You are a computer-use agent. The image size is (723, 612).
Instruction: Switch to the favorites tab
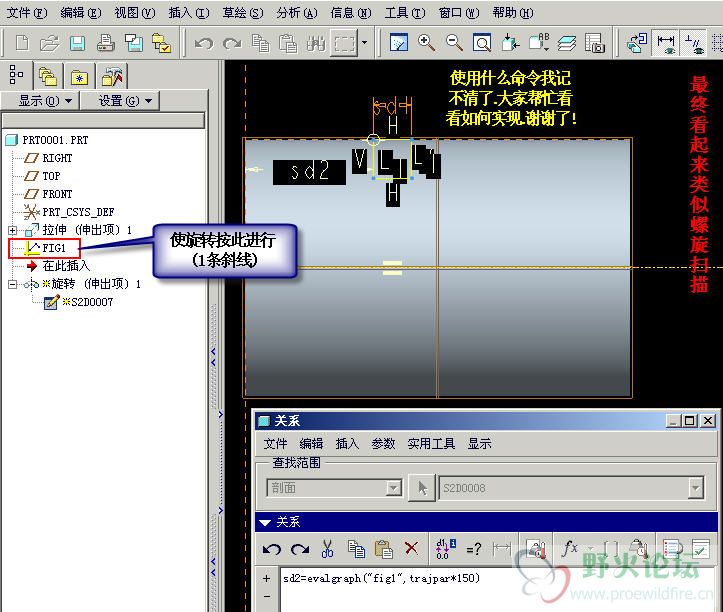pyautogui.click(x=79, y=76)
